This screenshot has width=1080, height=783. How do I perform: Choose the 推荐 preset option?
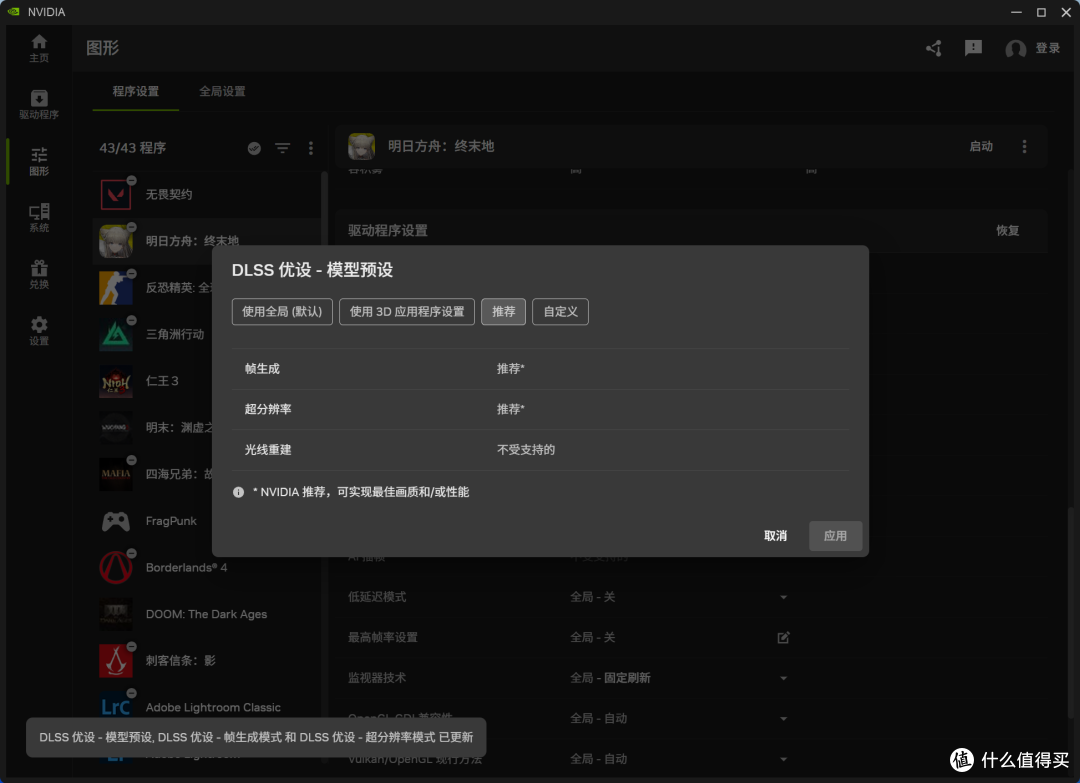(x=503, y=312)
